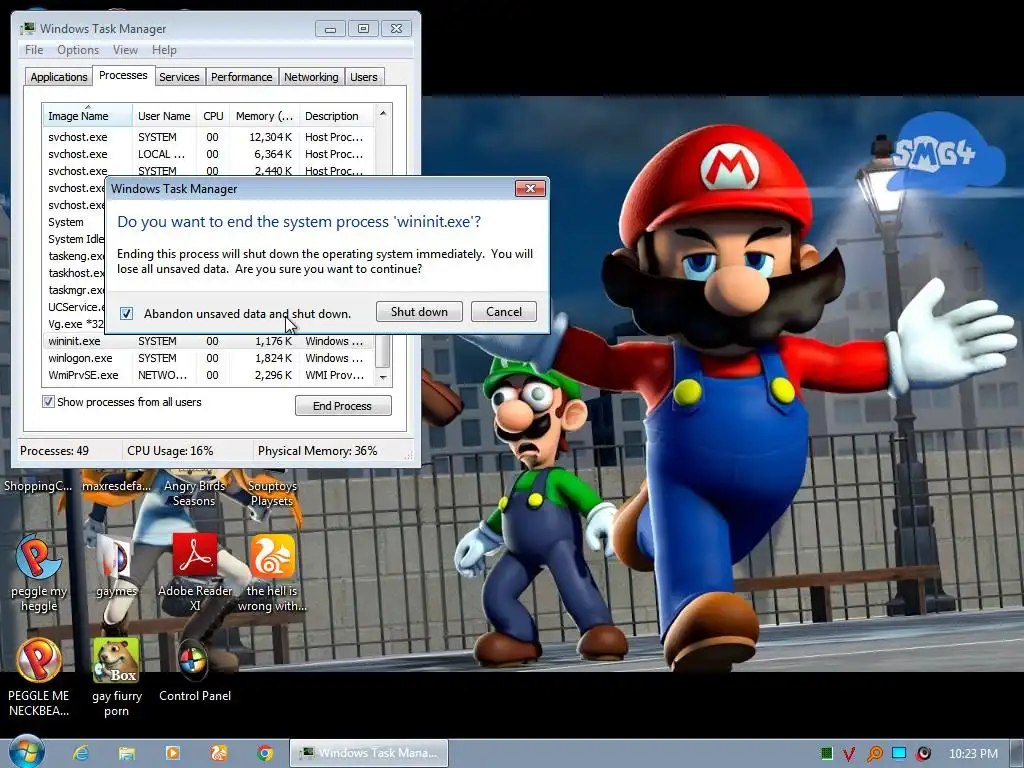Sort processes by CPU column
This screenshot has width=1024, height=768.
tap(214, 116)
